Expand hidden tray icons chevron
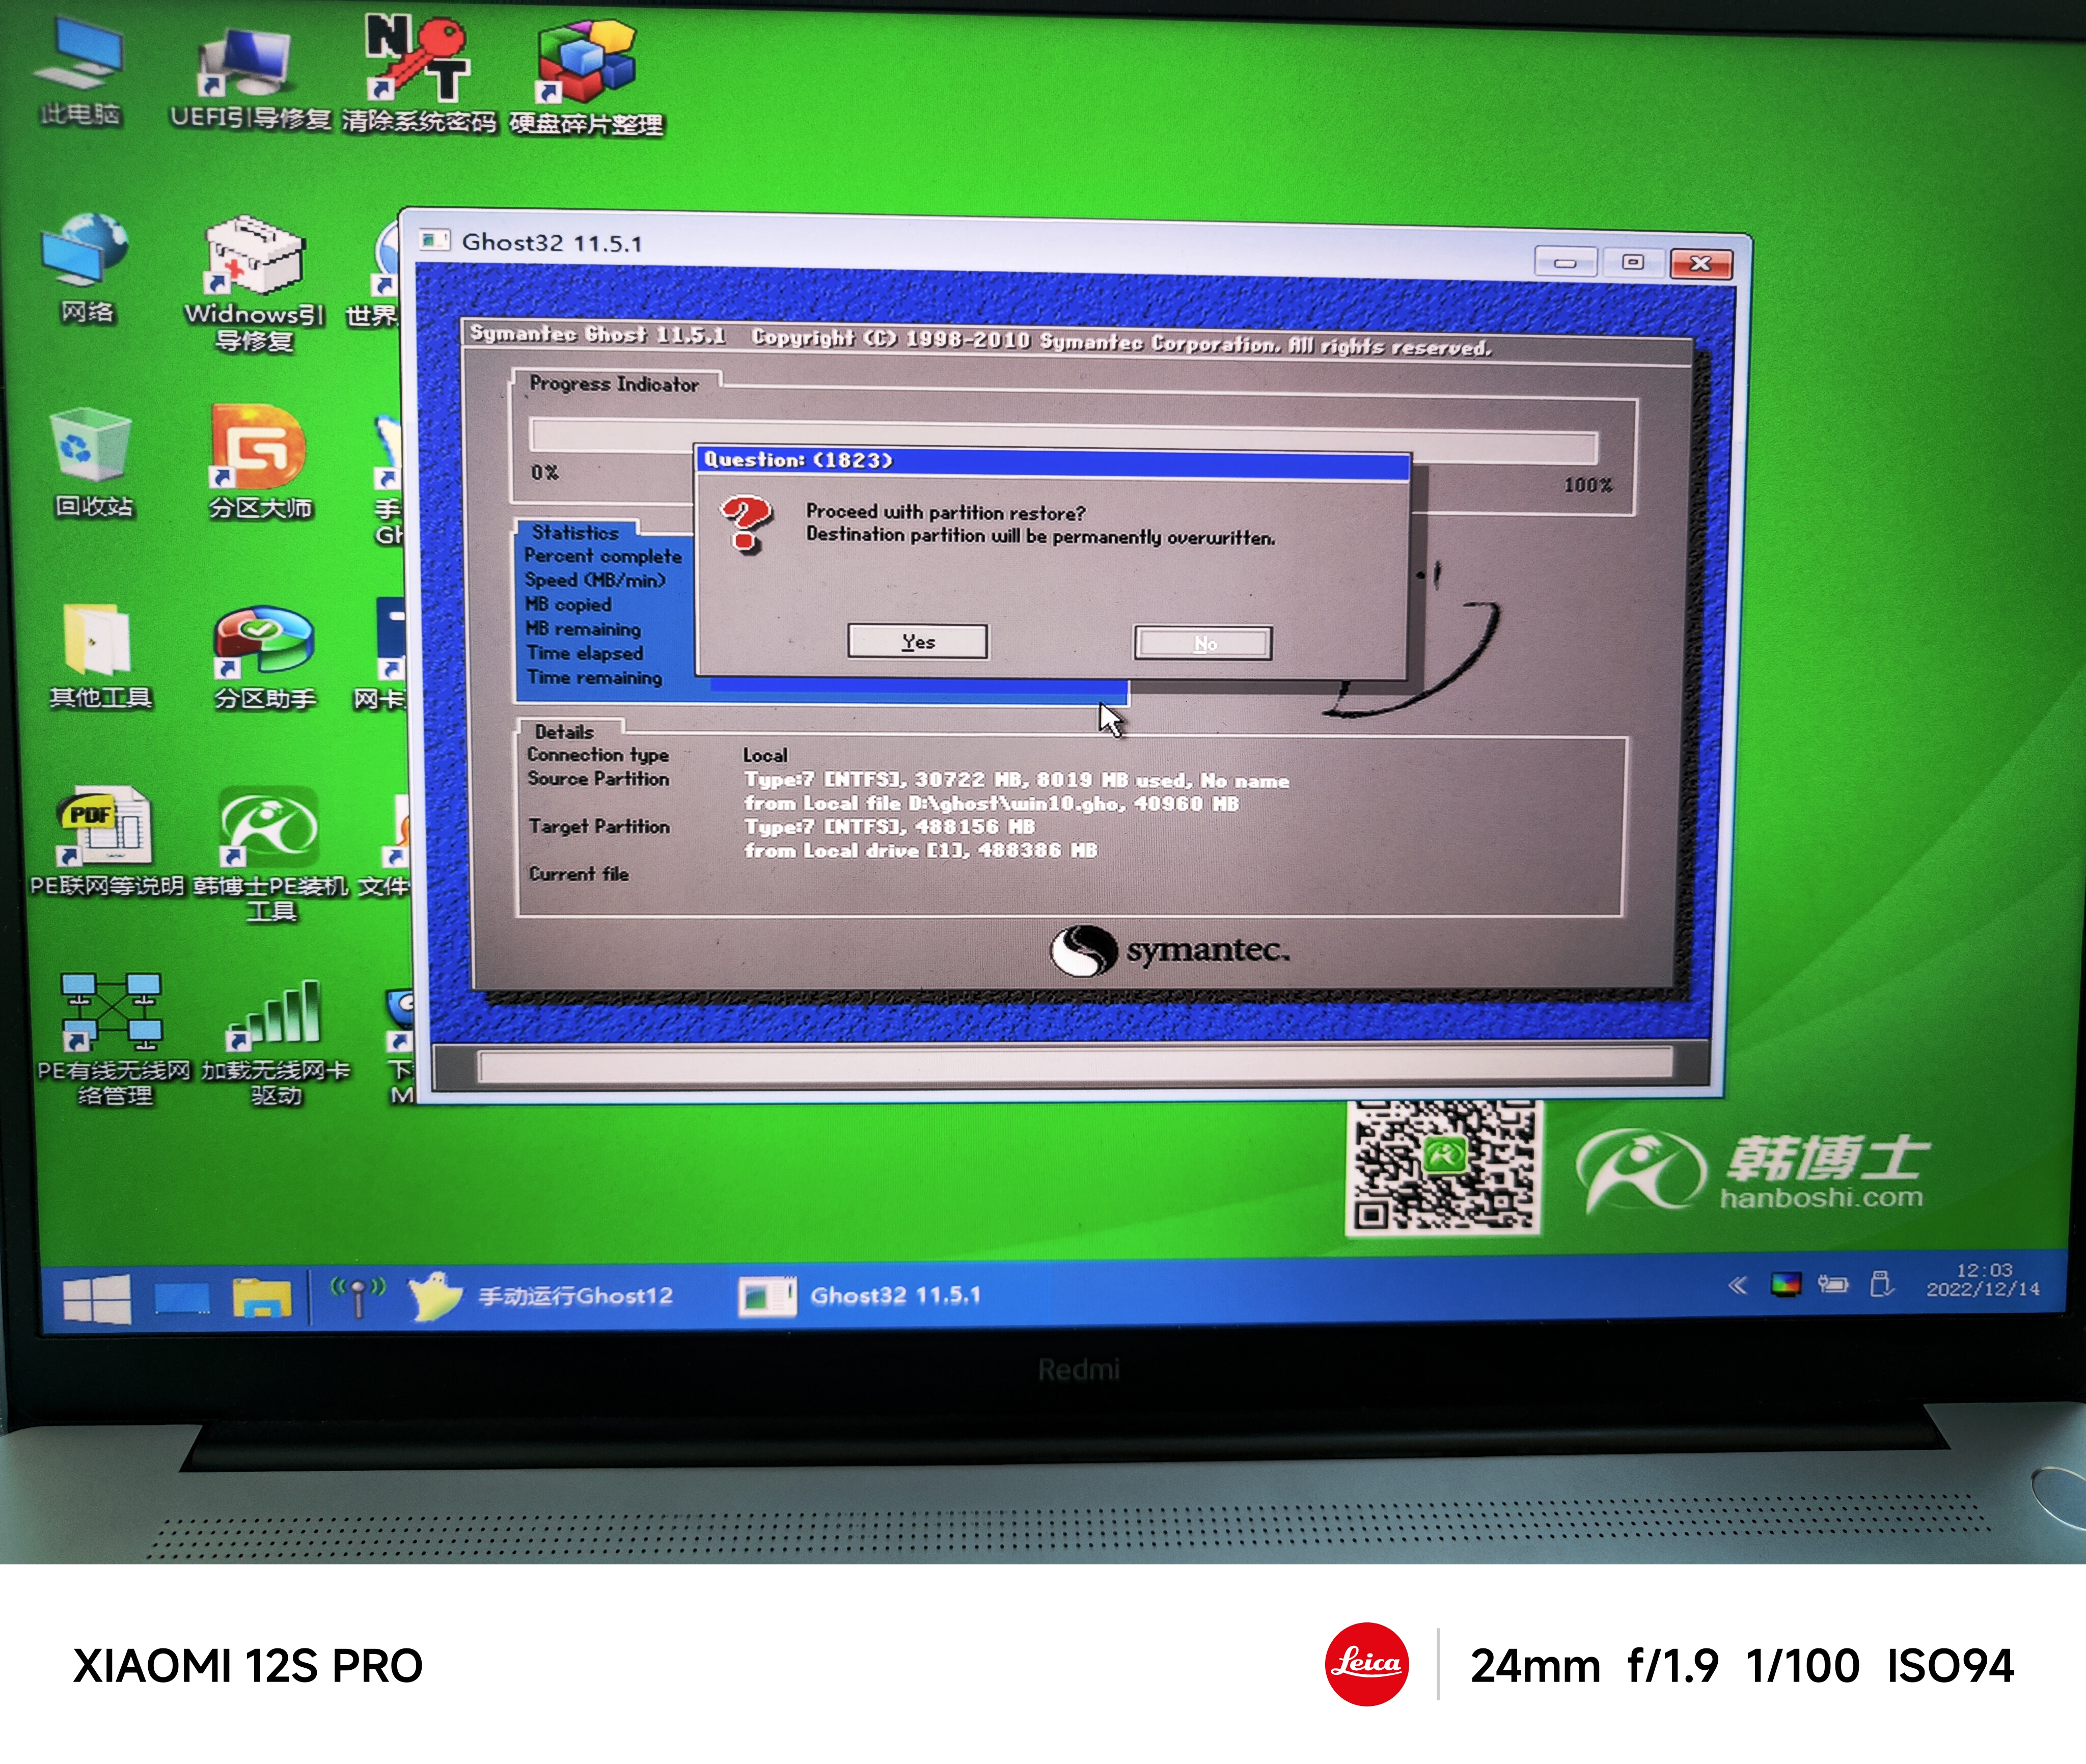The height and width of the screenshot is (1764, 2086). 1737,1286
